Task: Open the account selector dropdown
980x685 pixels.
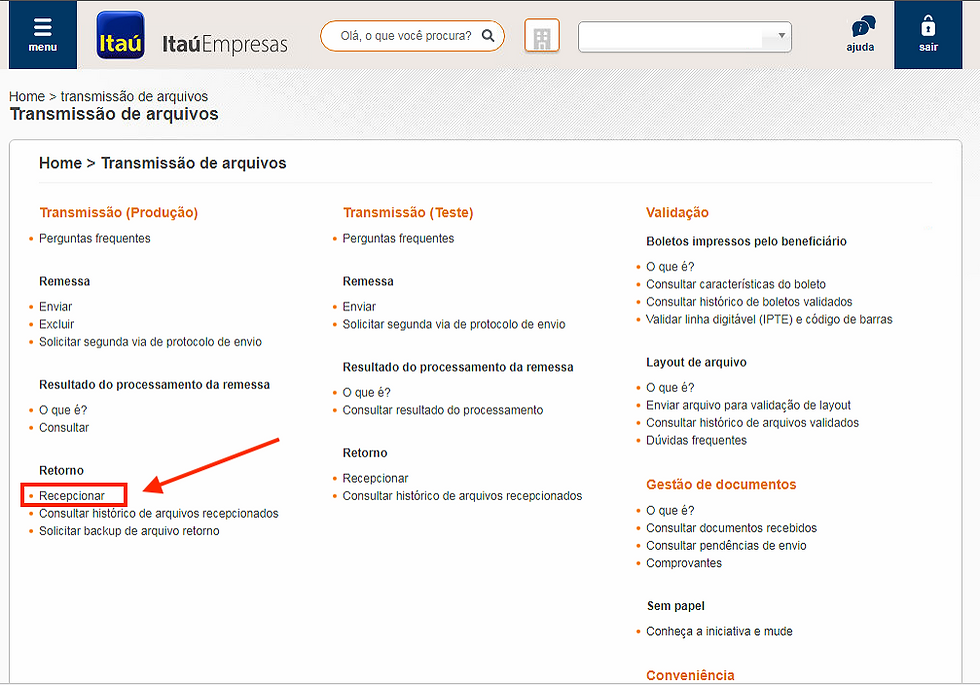Action: click(684, 37)
